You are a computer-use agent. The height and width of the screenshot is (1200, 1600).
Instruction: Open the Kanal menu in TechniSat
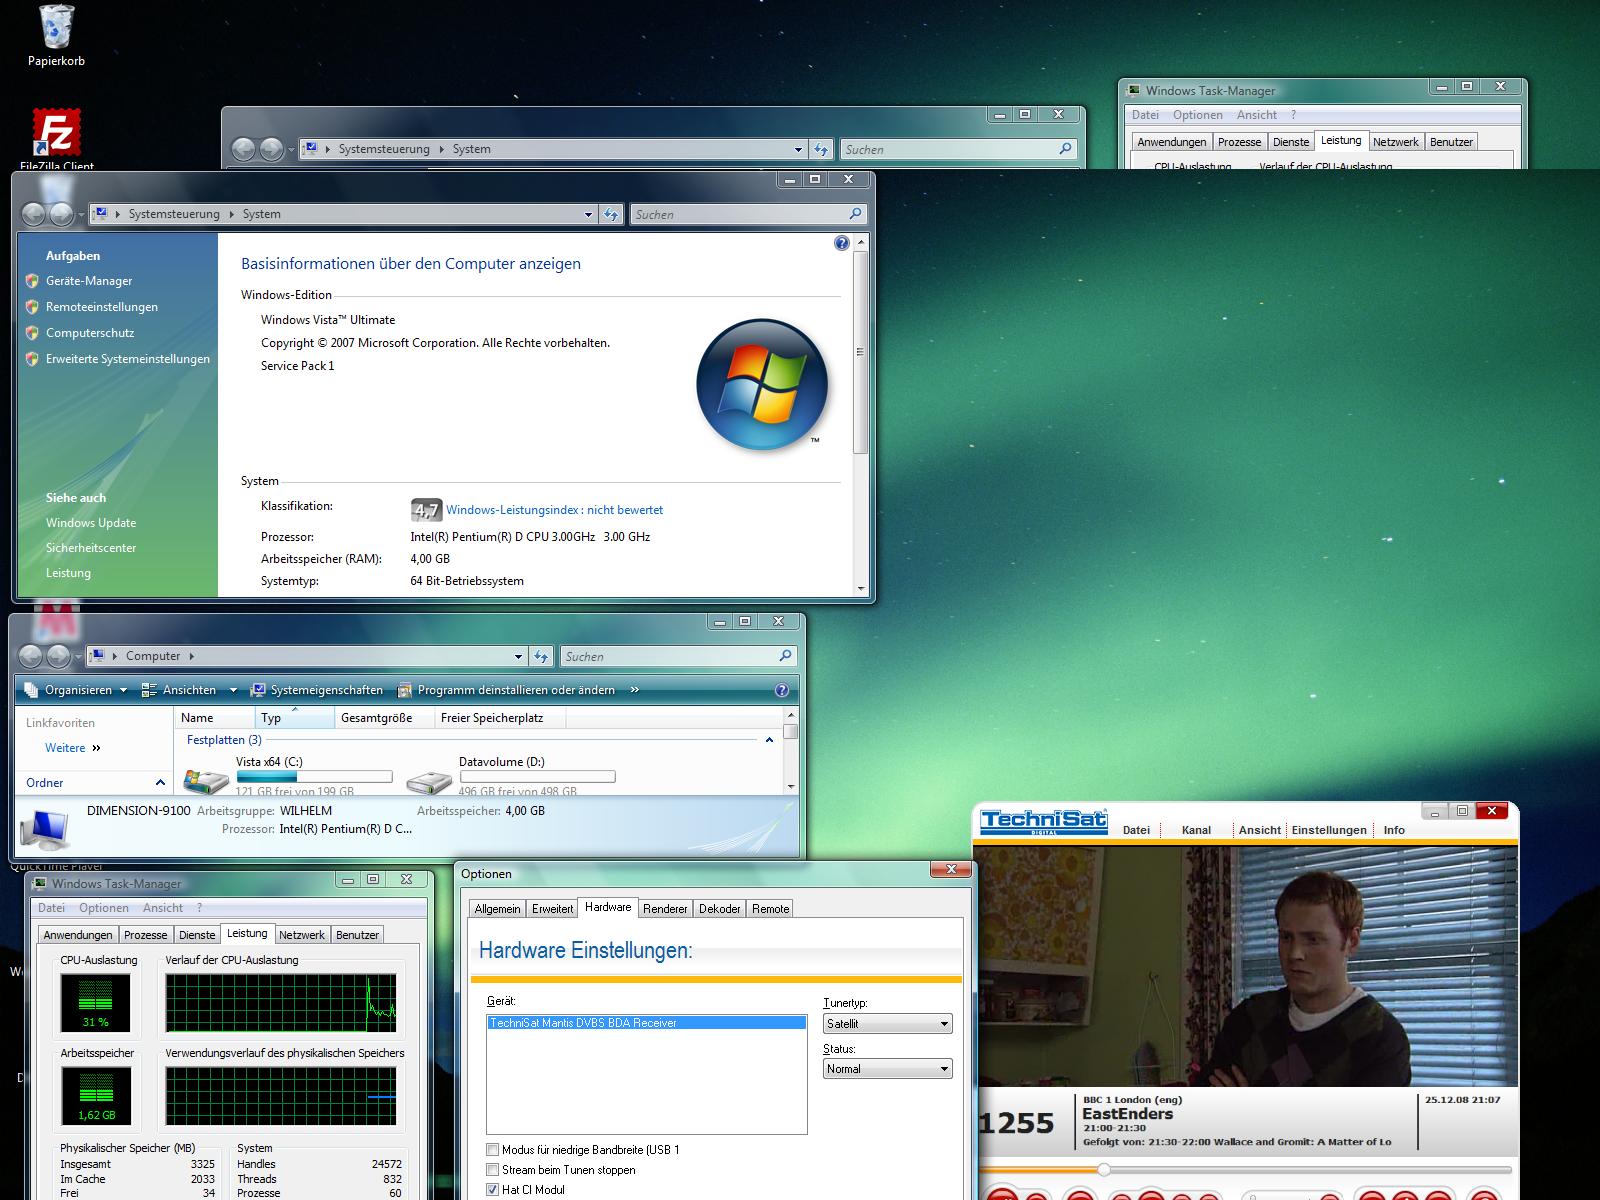point(1196,830)
